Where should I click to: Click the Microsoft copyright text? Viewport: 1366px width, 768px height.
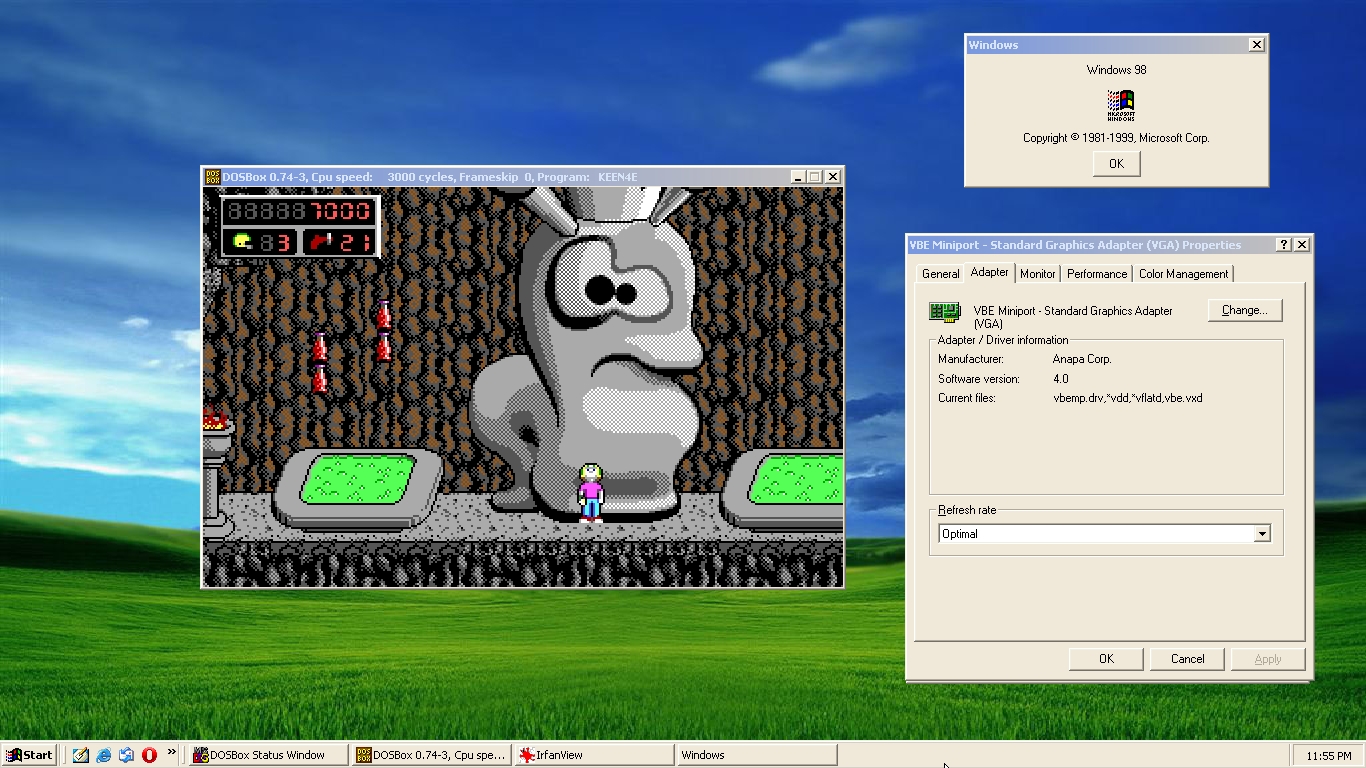1116,138
